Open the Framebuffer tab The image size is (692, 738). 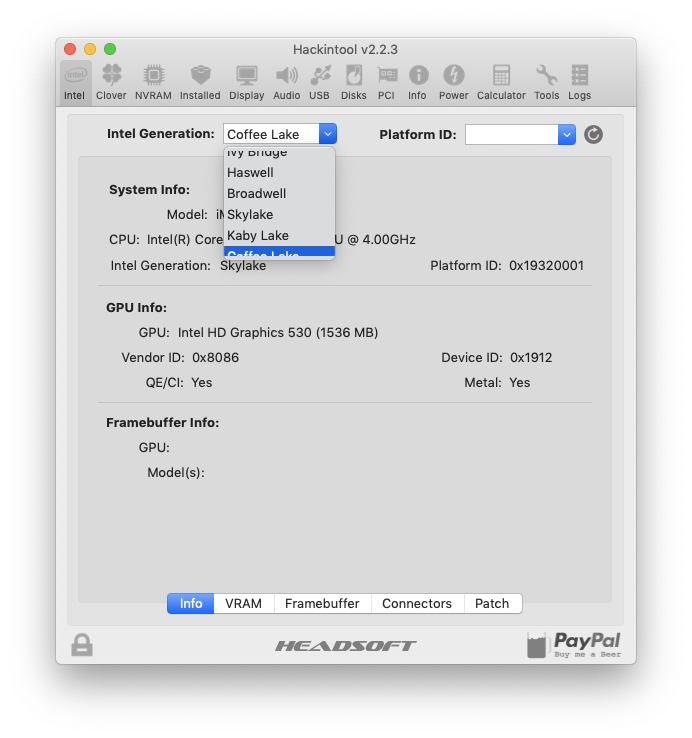322,603
